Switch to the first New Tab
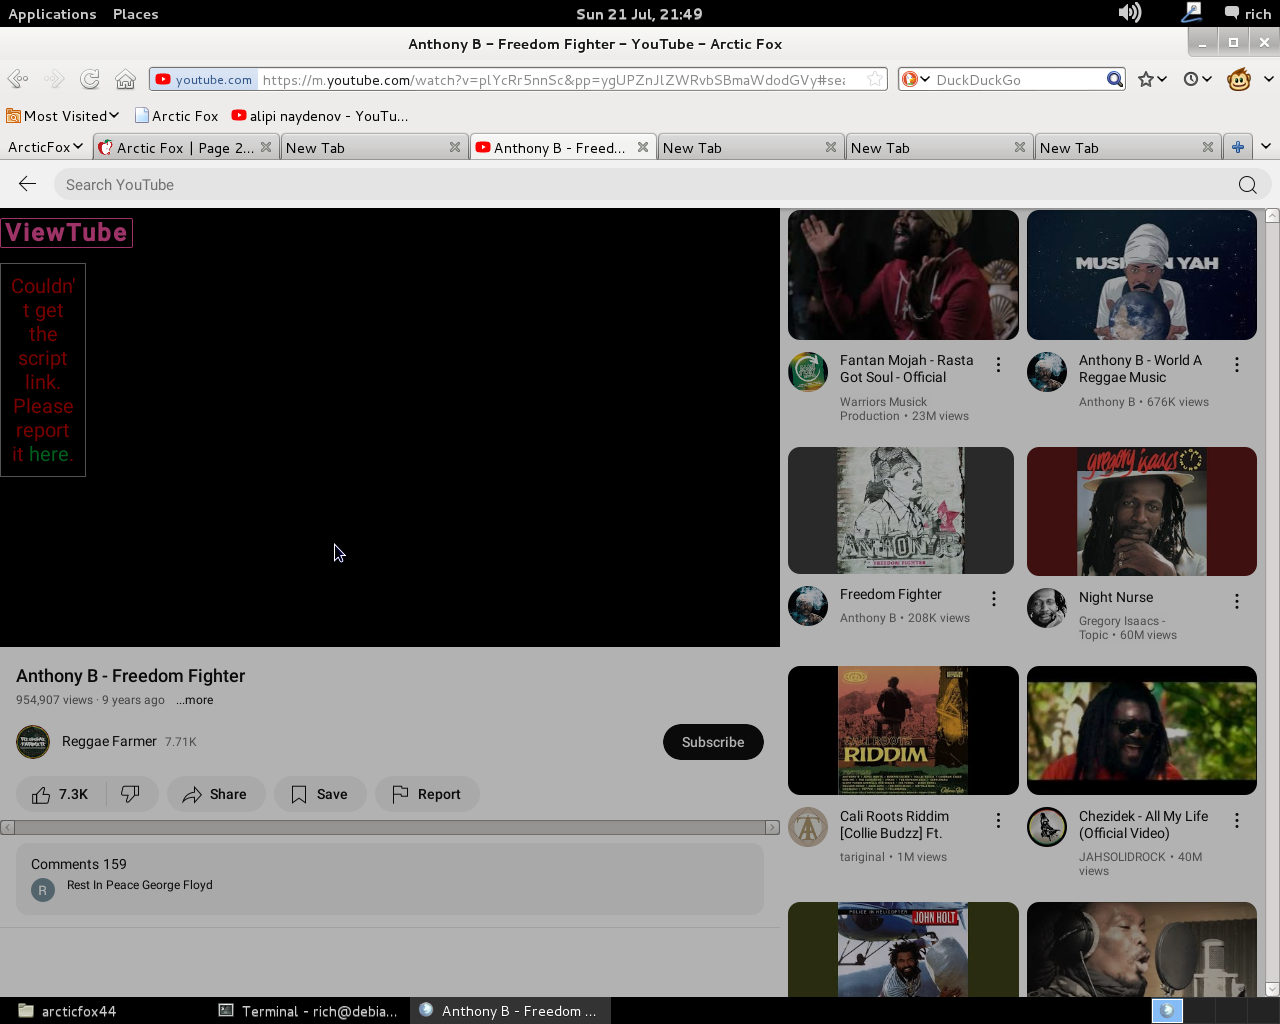The height and width of the screenshot is (1024, 1280). point(372,147)
